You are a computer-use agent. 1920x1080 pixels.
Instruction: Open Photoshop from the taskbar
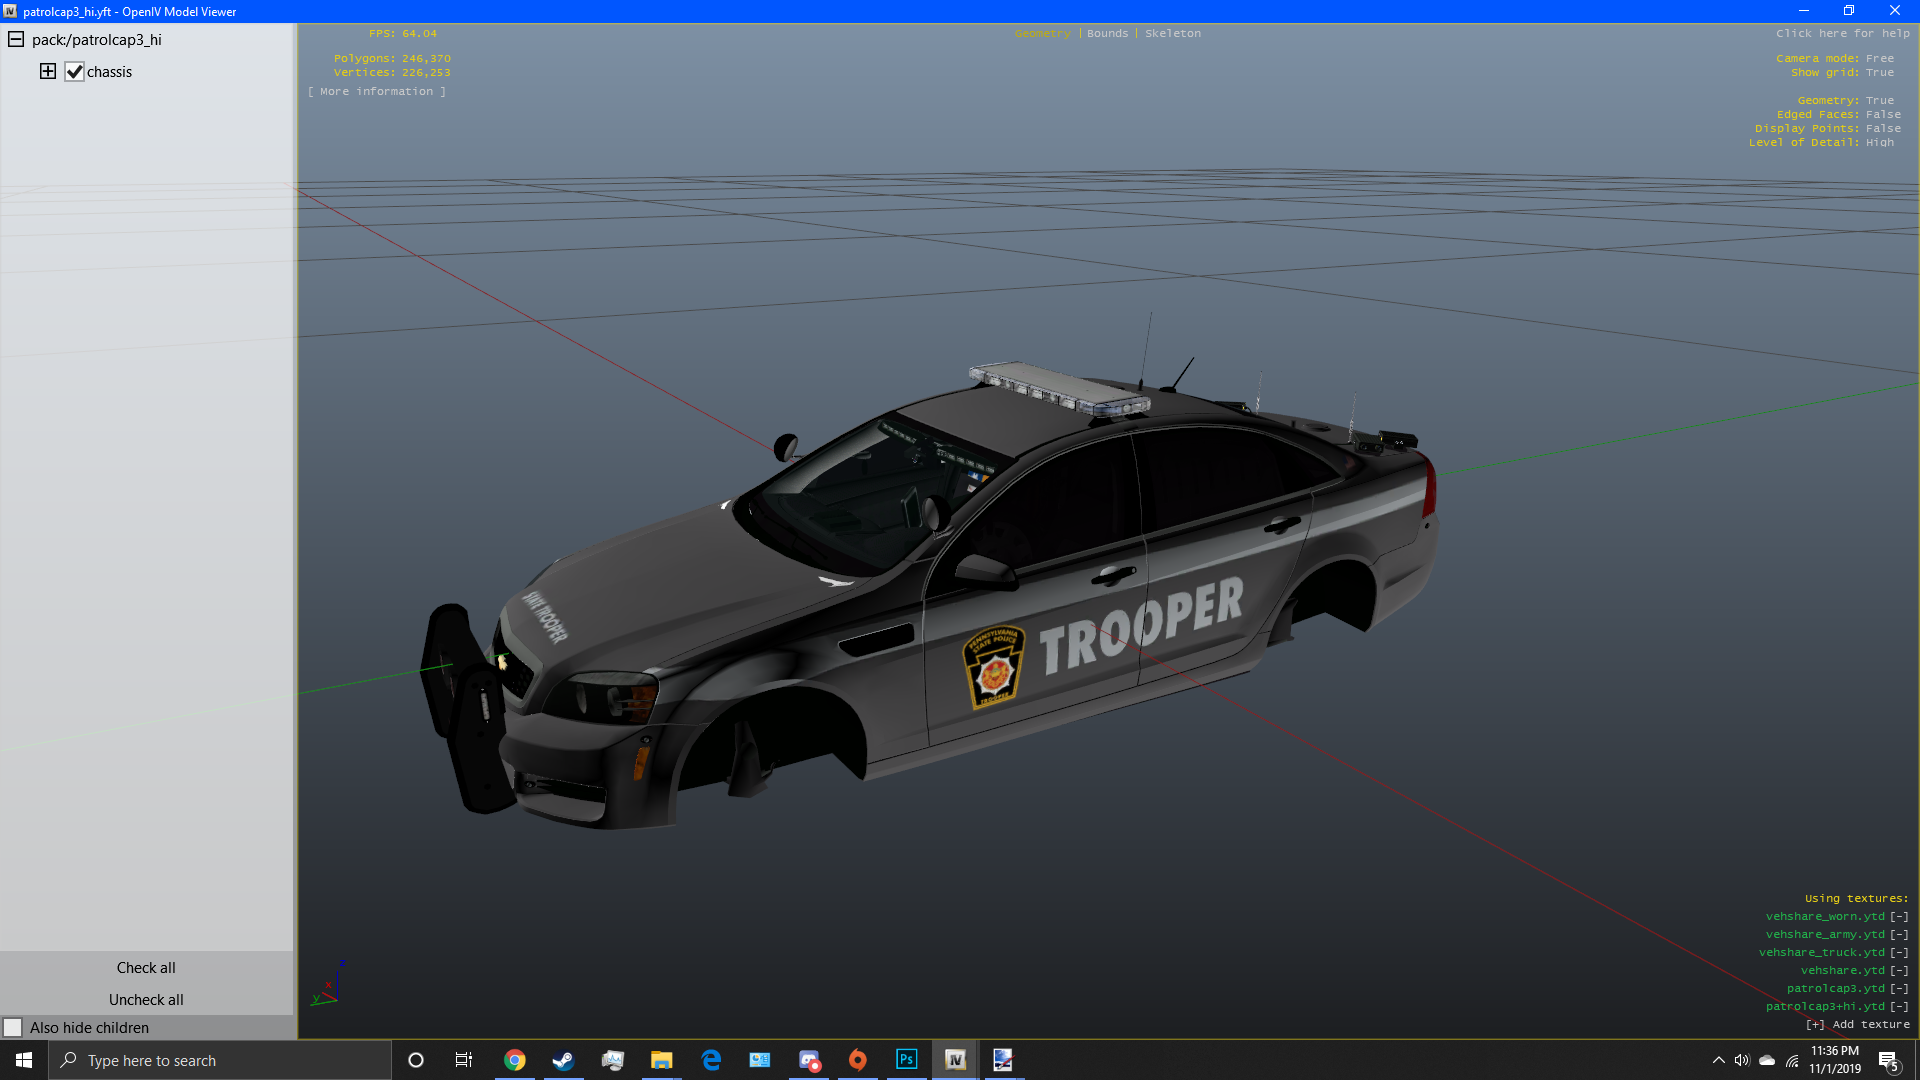(x=906, y=1060)
